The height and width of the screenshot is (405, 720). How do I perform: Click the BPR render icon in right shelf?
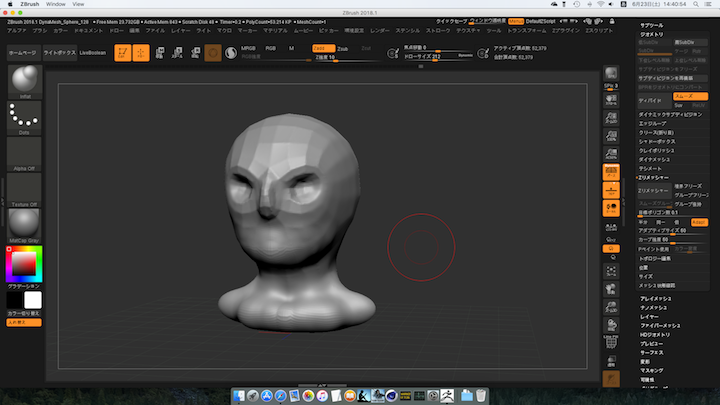coord(611,73)
